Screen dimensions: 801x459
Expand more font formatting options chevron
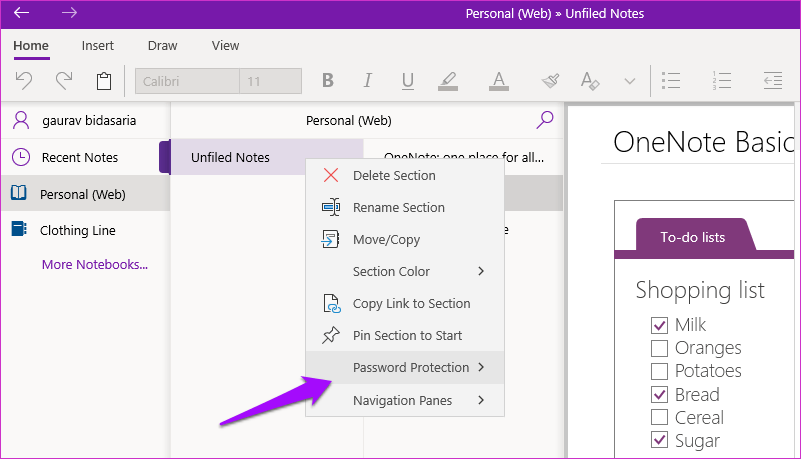point(630,81)
